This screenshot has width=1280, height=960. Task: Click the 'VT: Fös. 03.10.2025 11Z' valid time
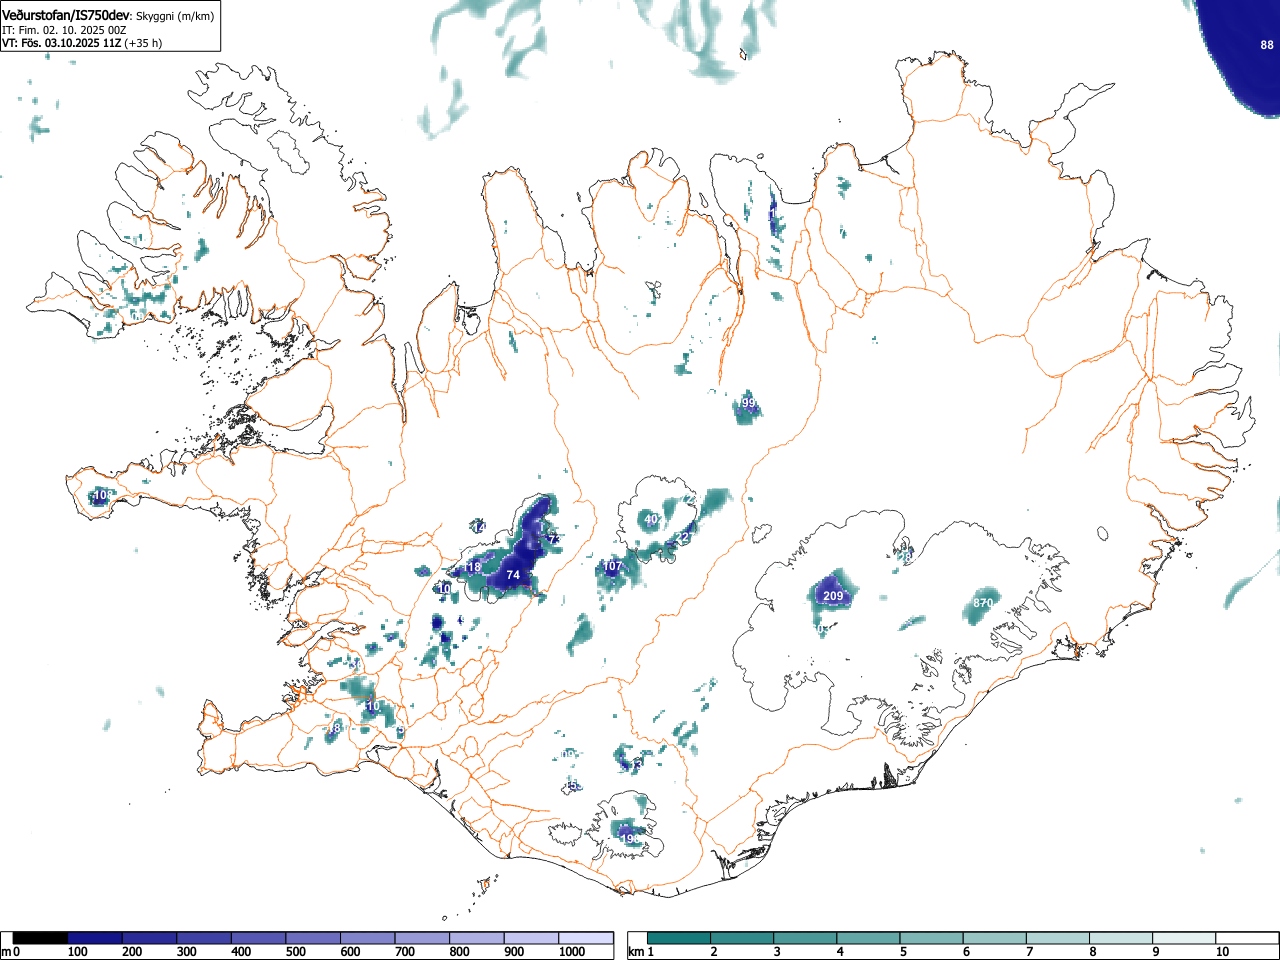62,43
